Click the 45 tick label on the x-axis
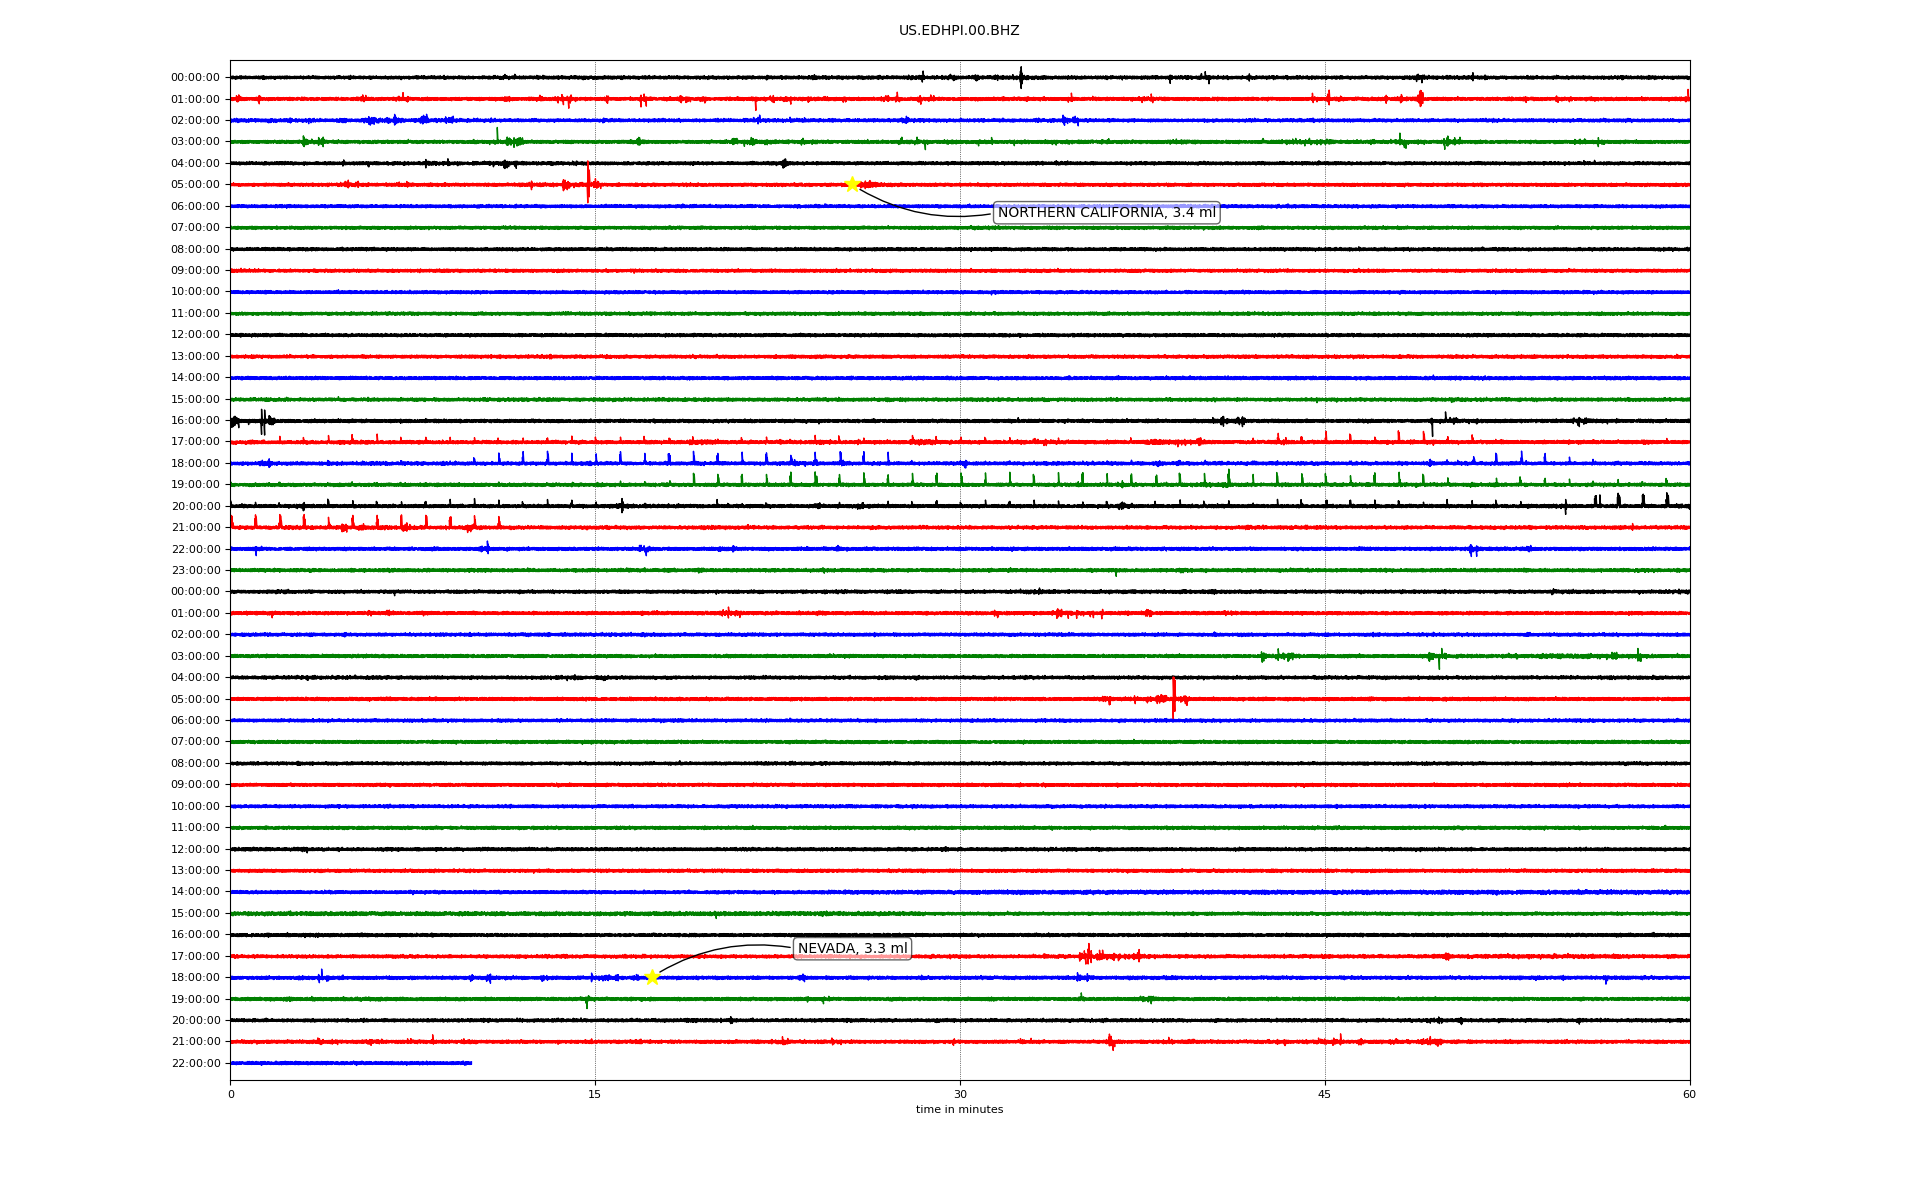This screenshot has height=1200, width=1920. (x=1324, y=1094)
